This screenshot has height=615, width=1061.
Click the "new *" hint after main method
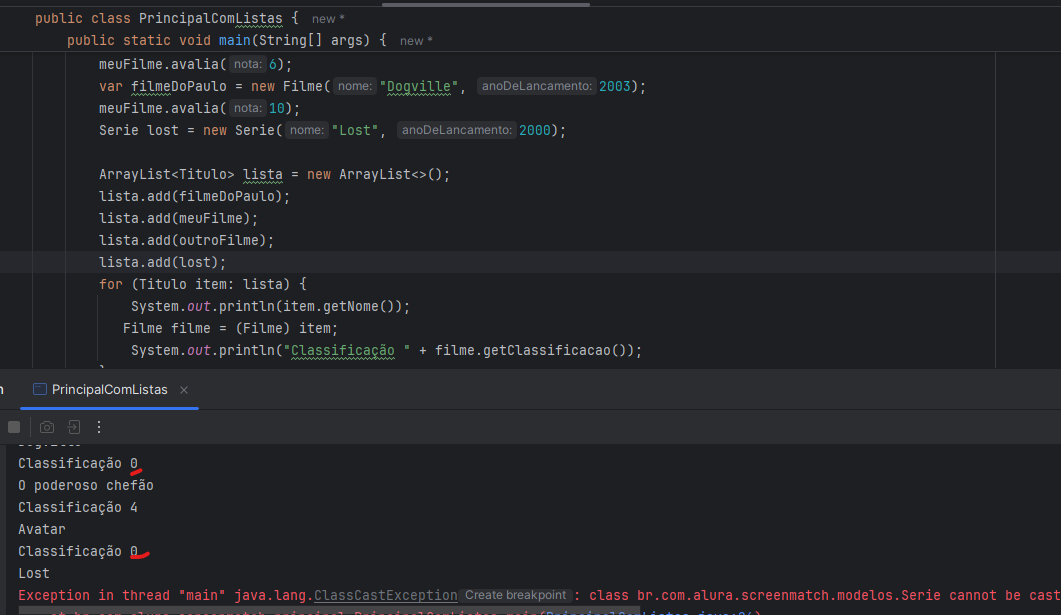(x=416, y=41)
